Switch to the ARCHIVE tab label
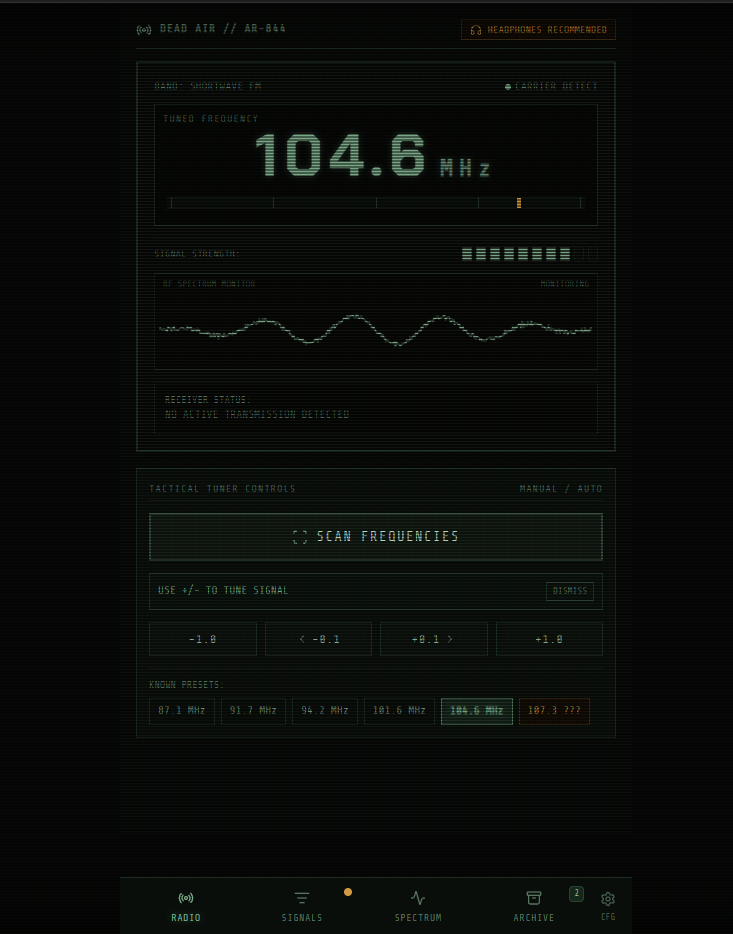 click(534, 917)
